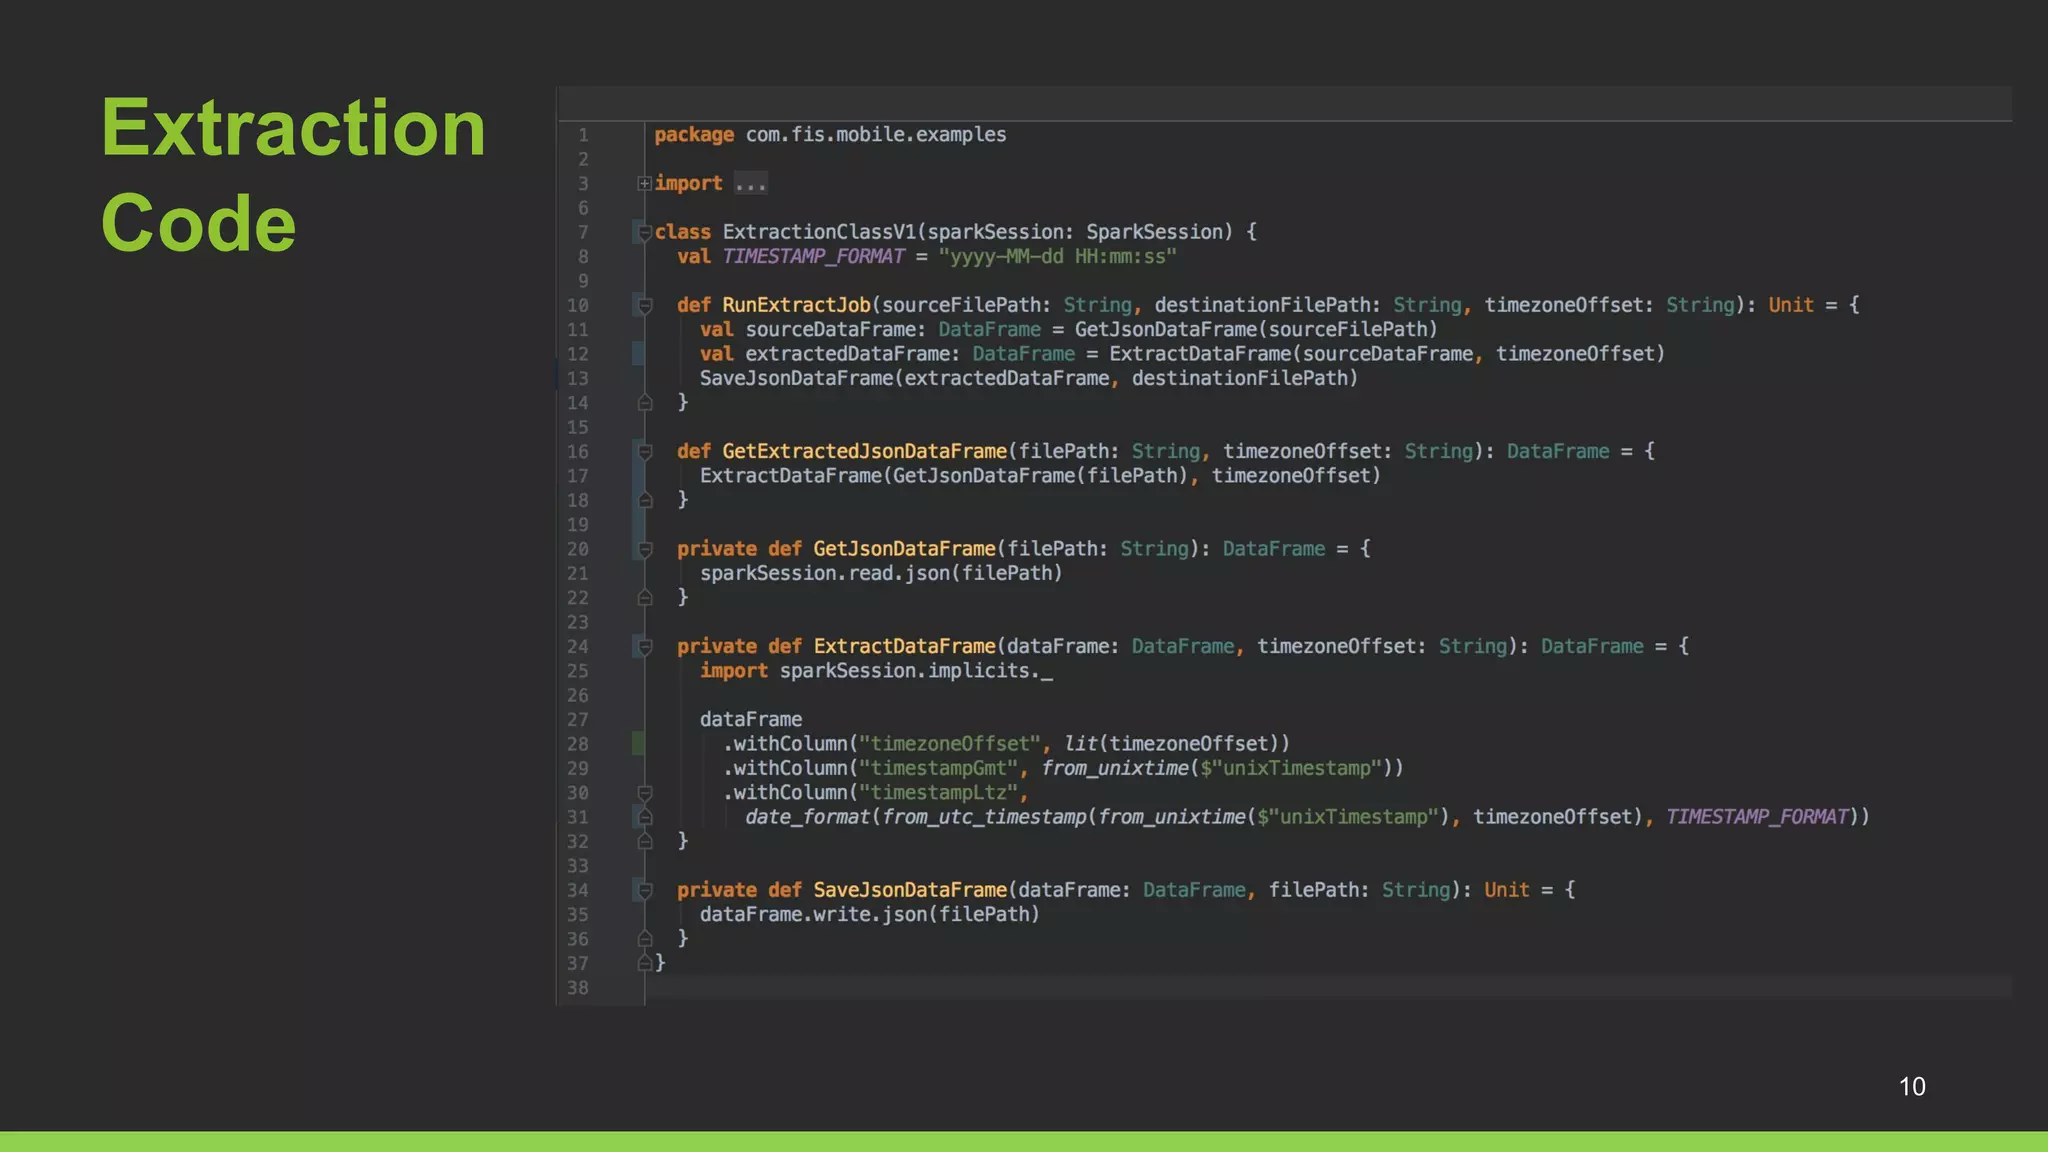Click the "timezoneOffset" string on line 28
Viewport: 2048px width, 1152px height.
[x=950, y=744]
